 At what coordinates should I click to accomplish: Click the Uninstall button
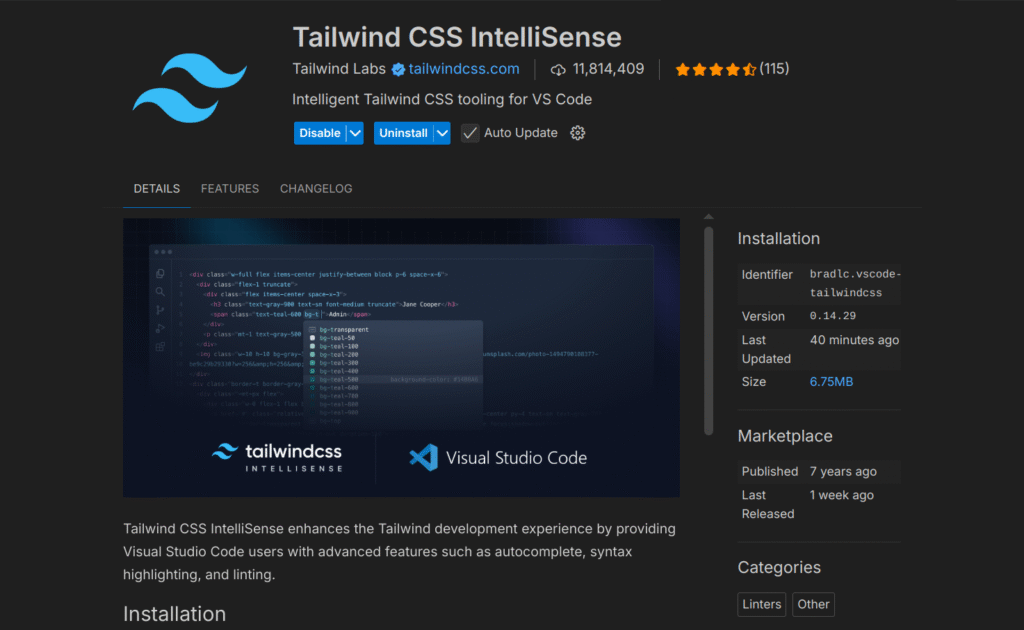(403, 133)
